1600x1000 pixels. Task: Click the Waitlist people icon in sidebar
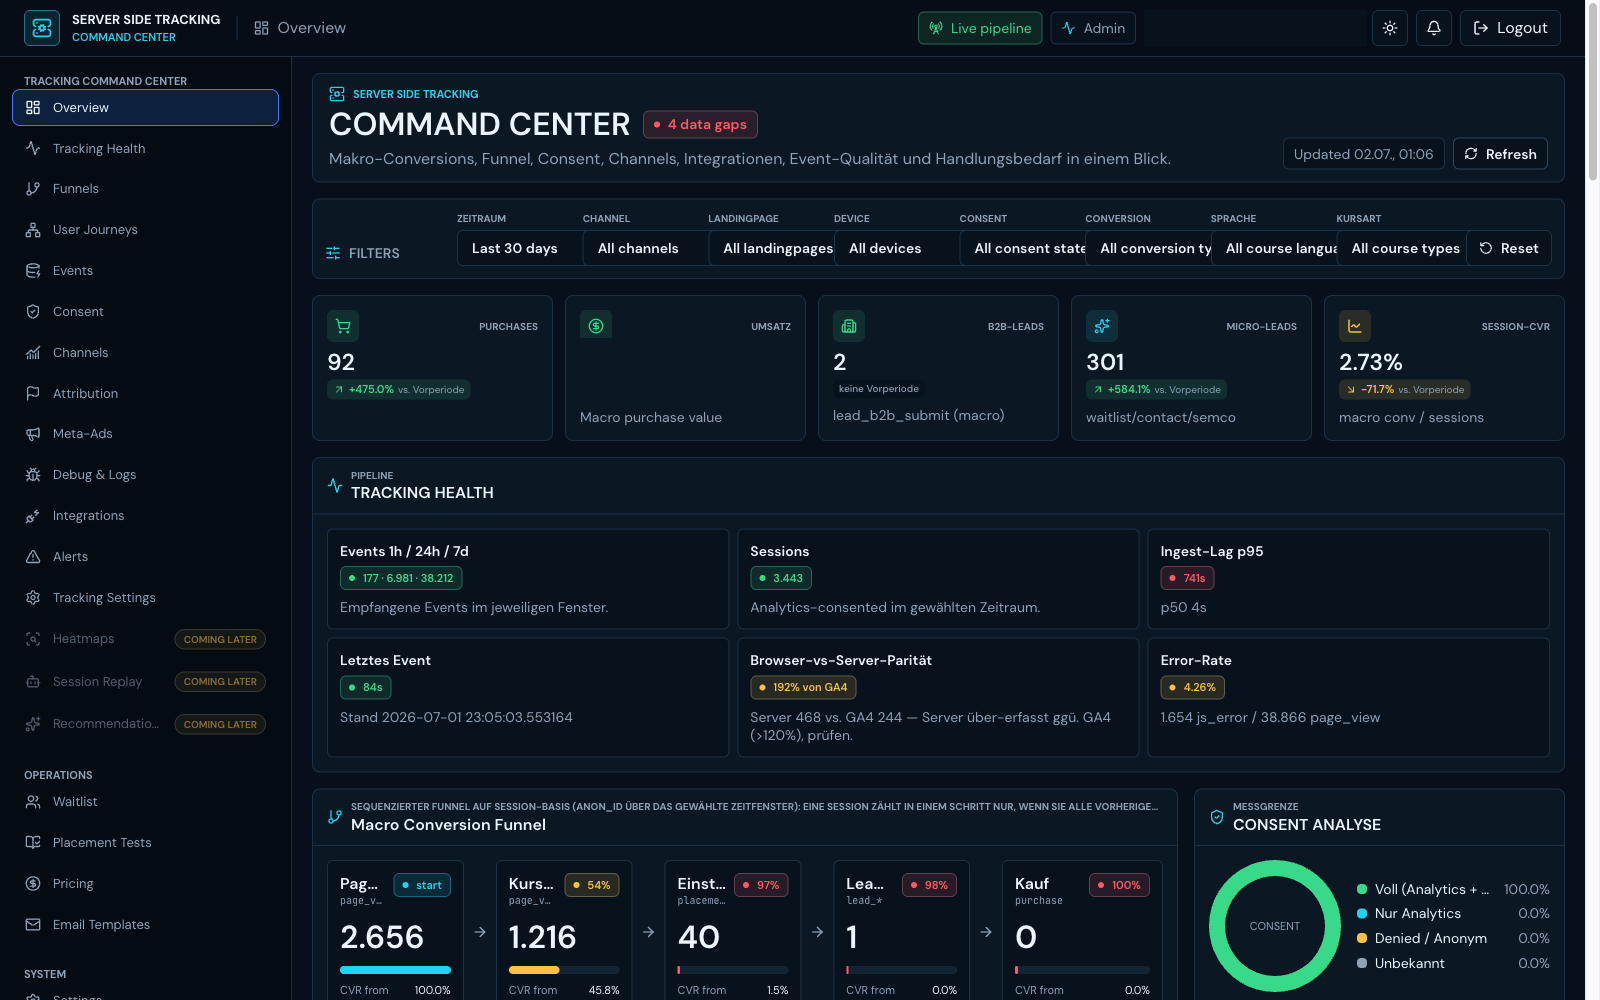click(x=33, y=802)
